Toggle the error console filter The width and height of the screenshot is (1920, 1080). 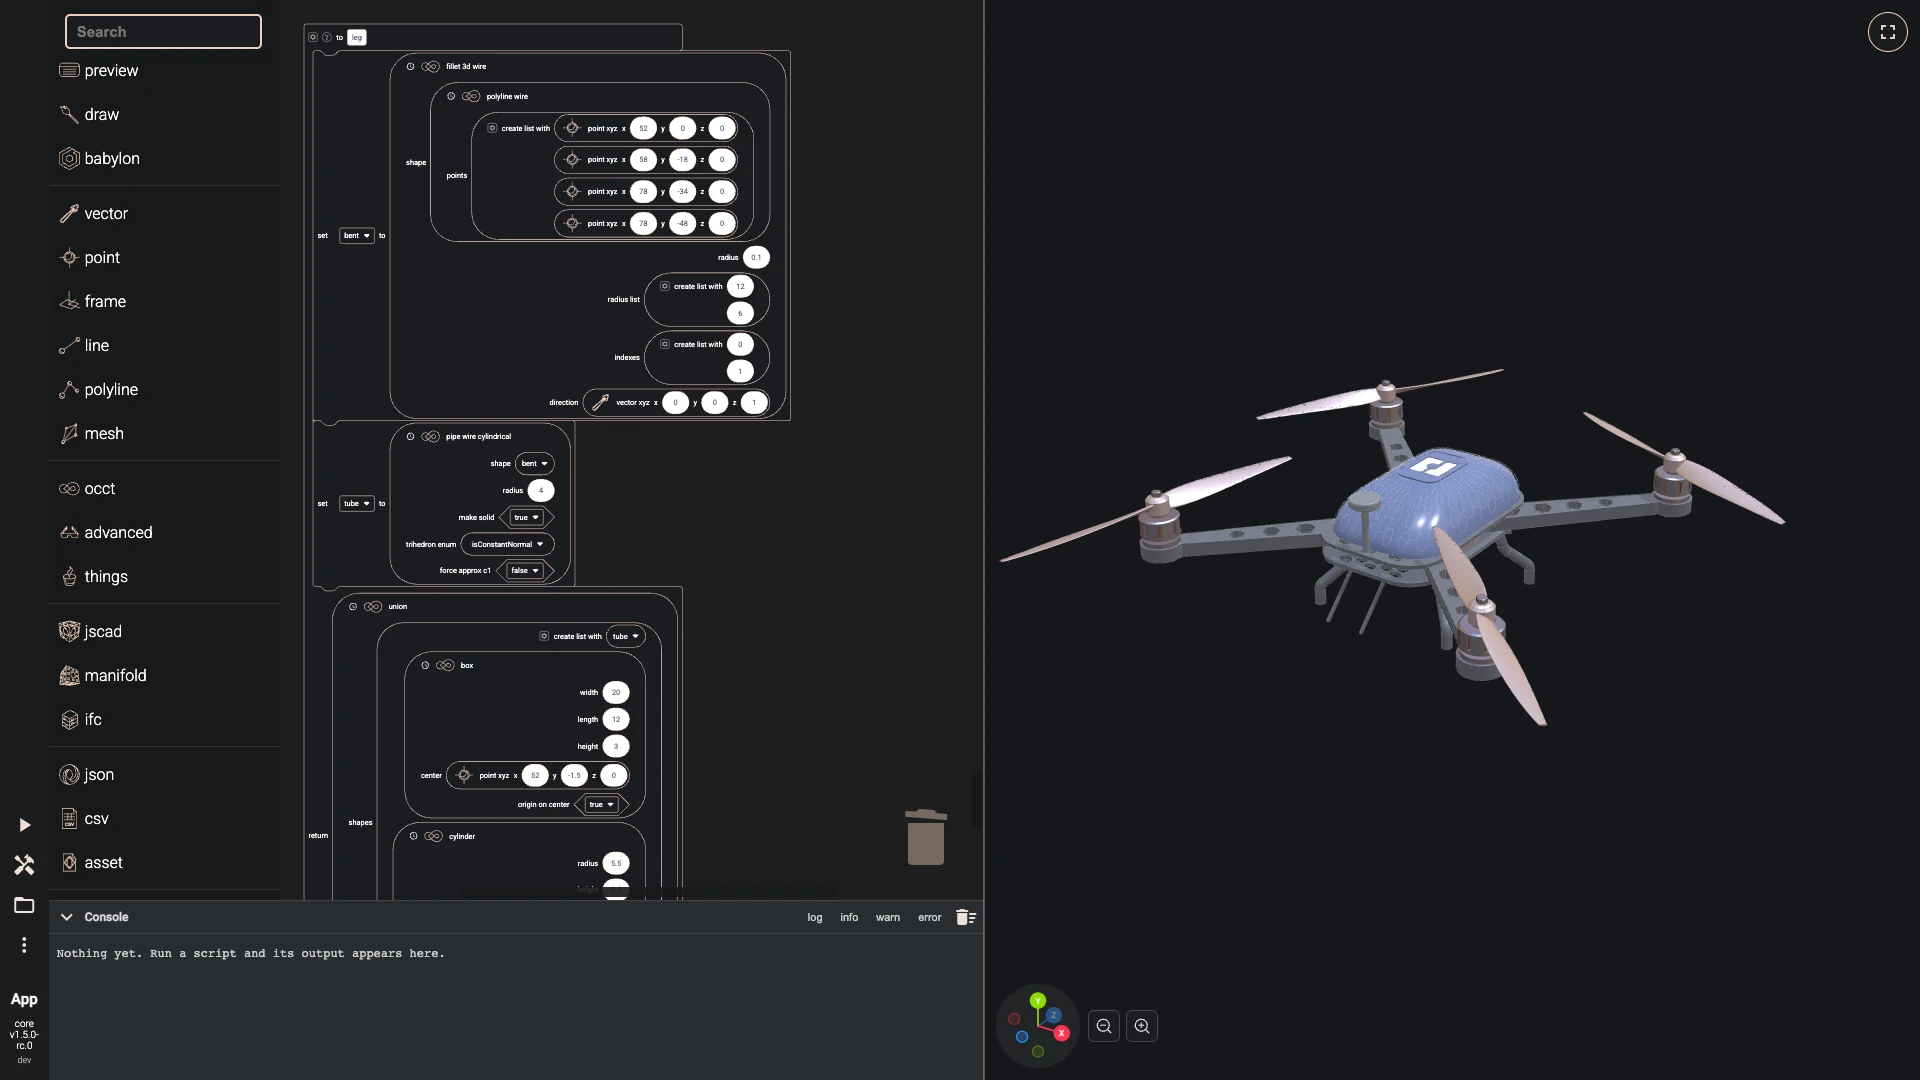[929, 917]
